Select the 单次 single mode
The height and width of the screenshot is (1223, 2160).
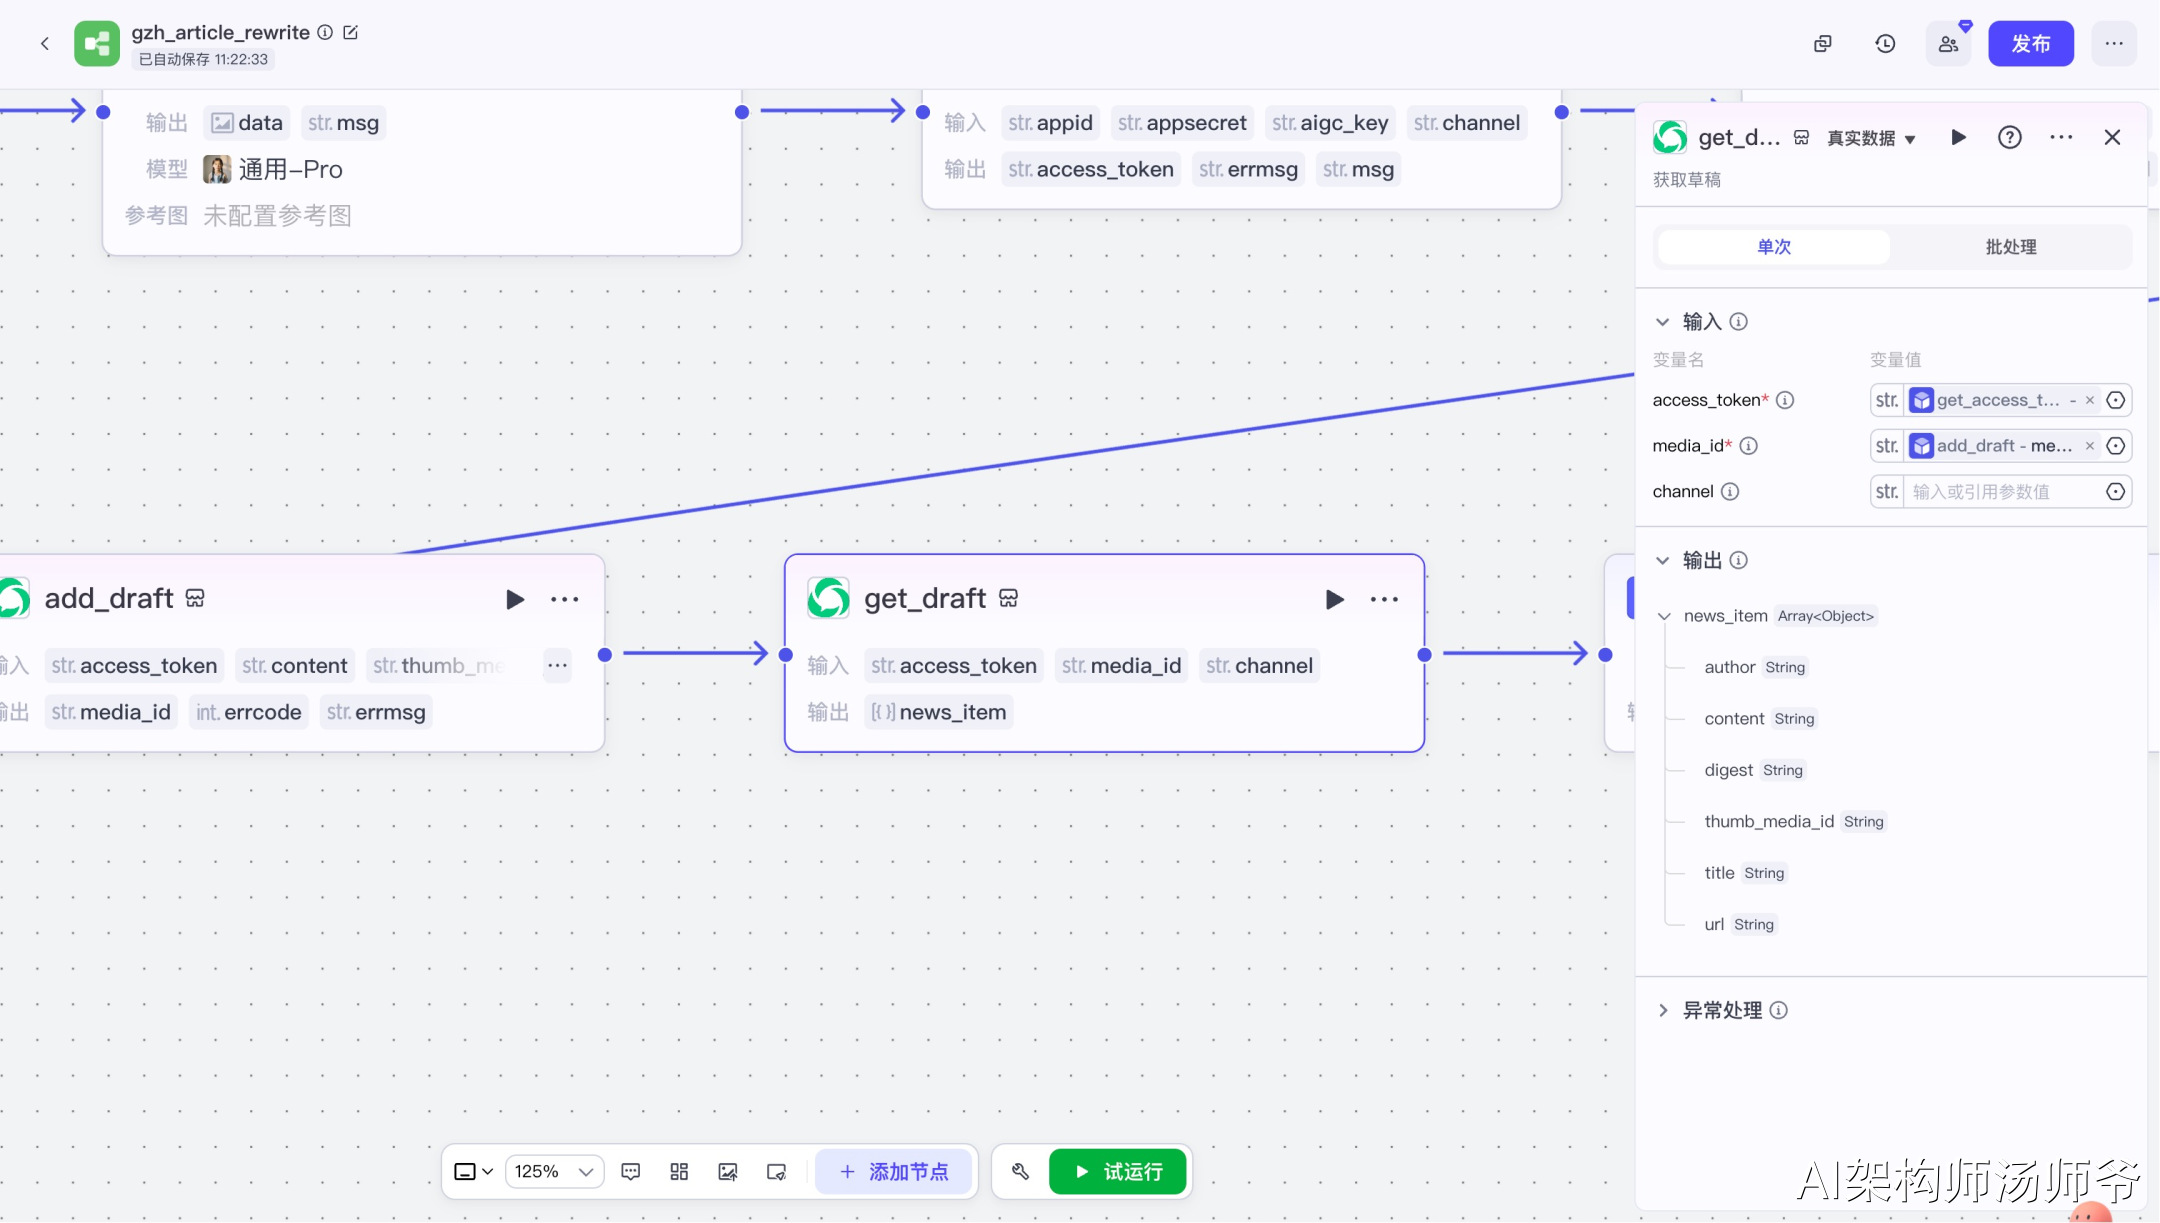1774,247
